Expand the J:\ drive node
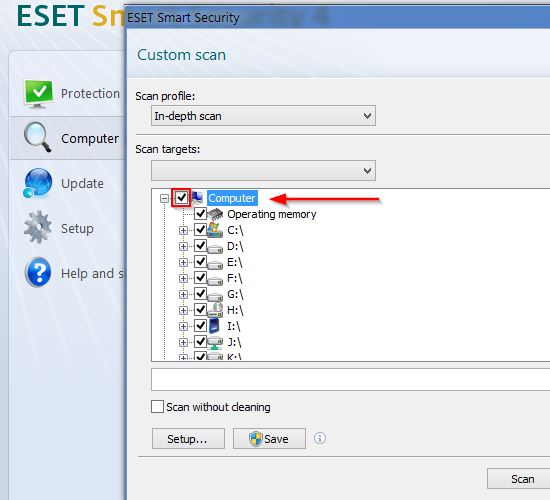The width and height of the screenshot is (550, 500). click(183, 342)
